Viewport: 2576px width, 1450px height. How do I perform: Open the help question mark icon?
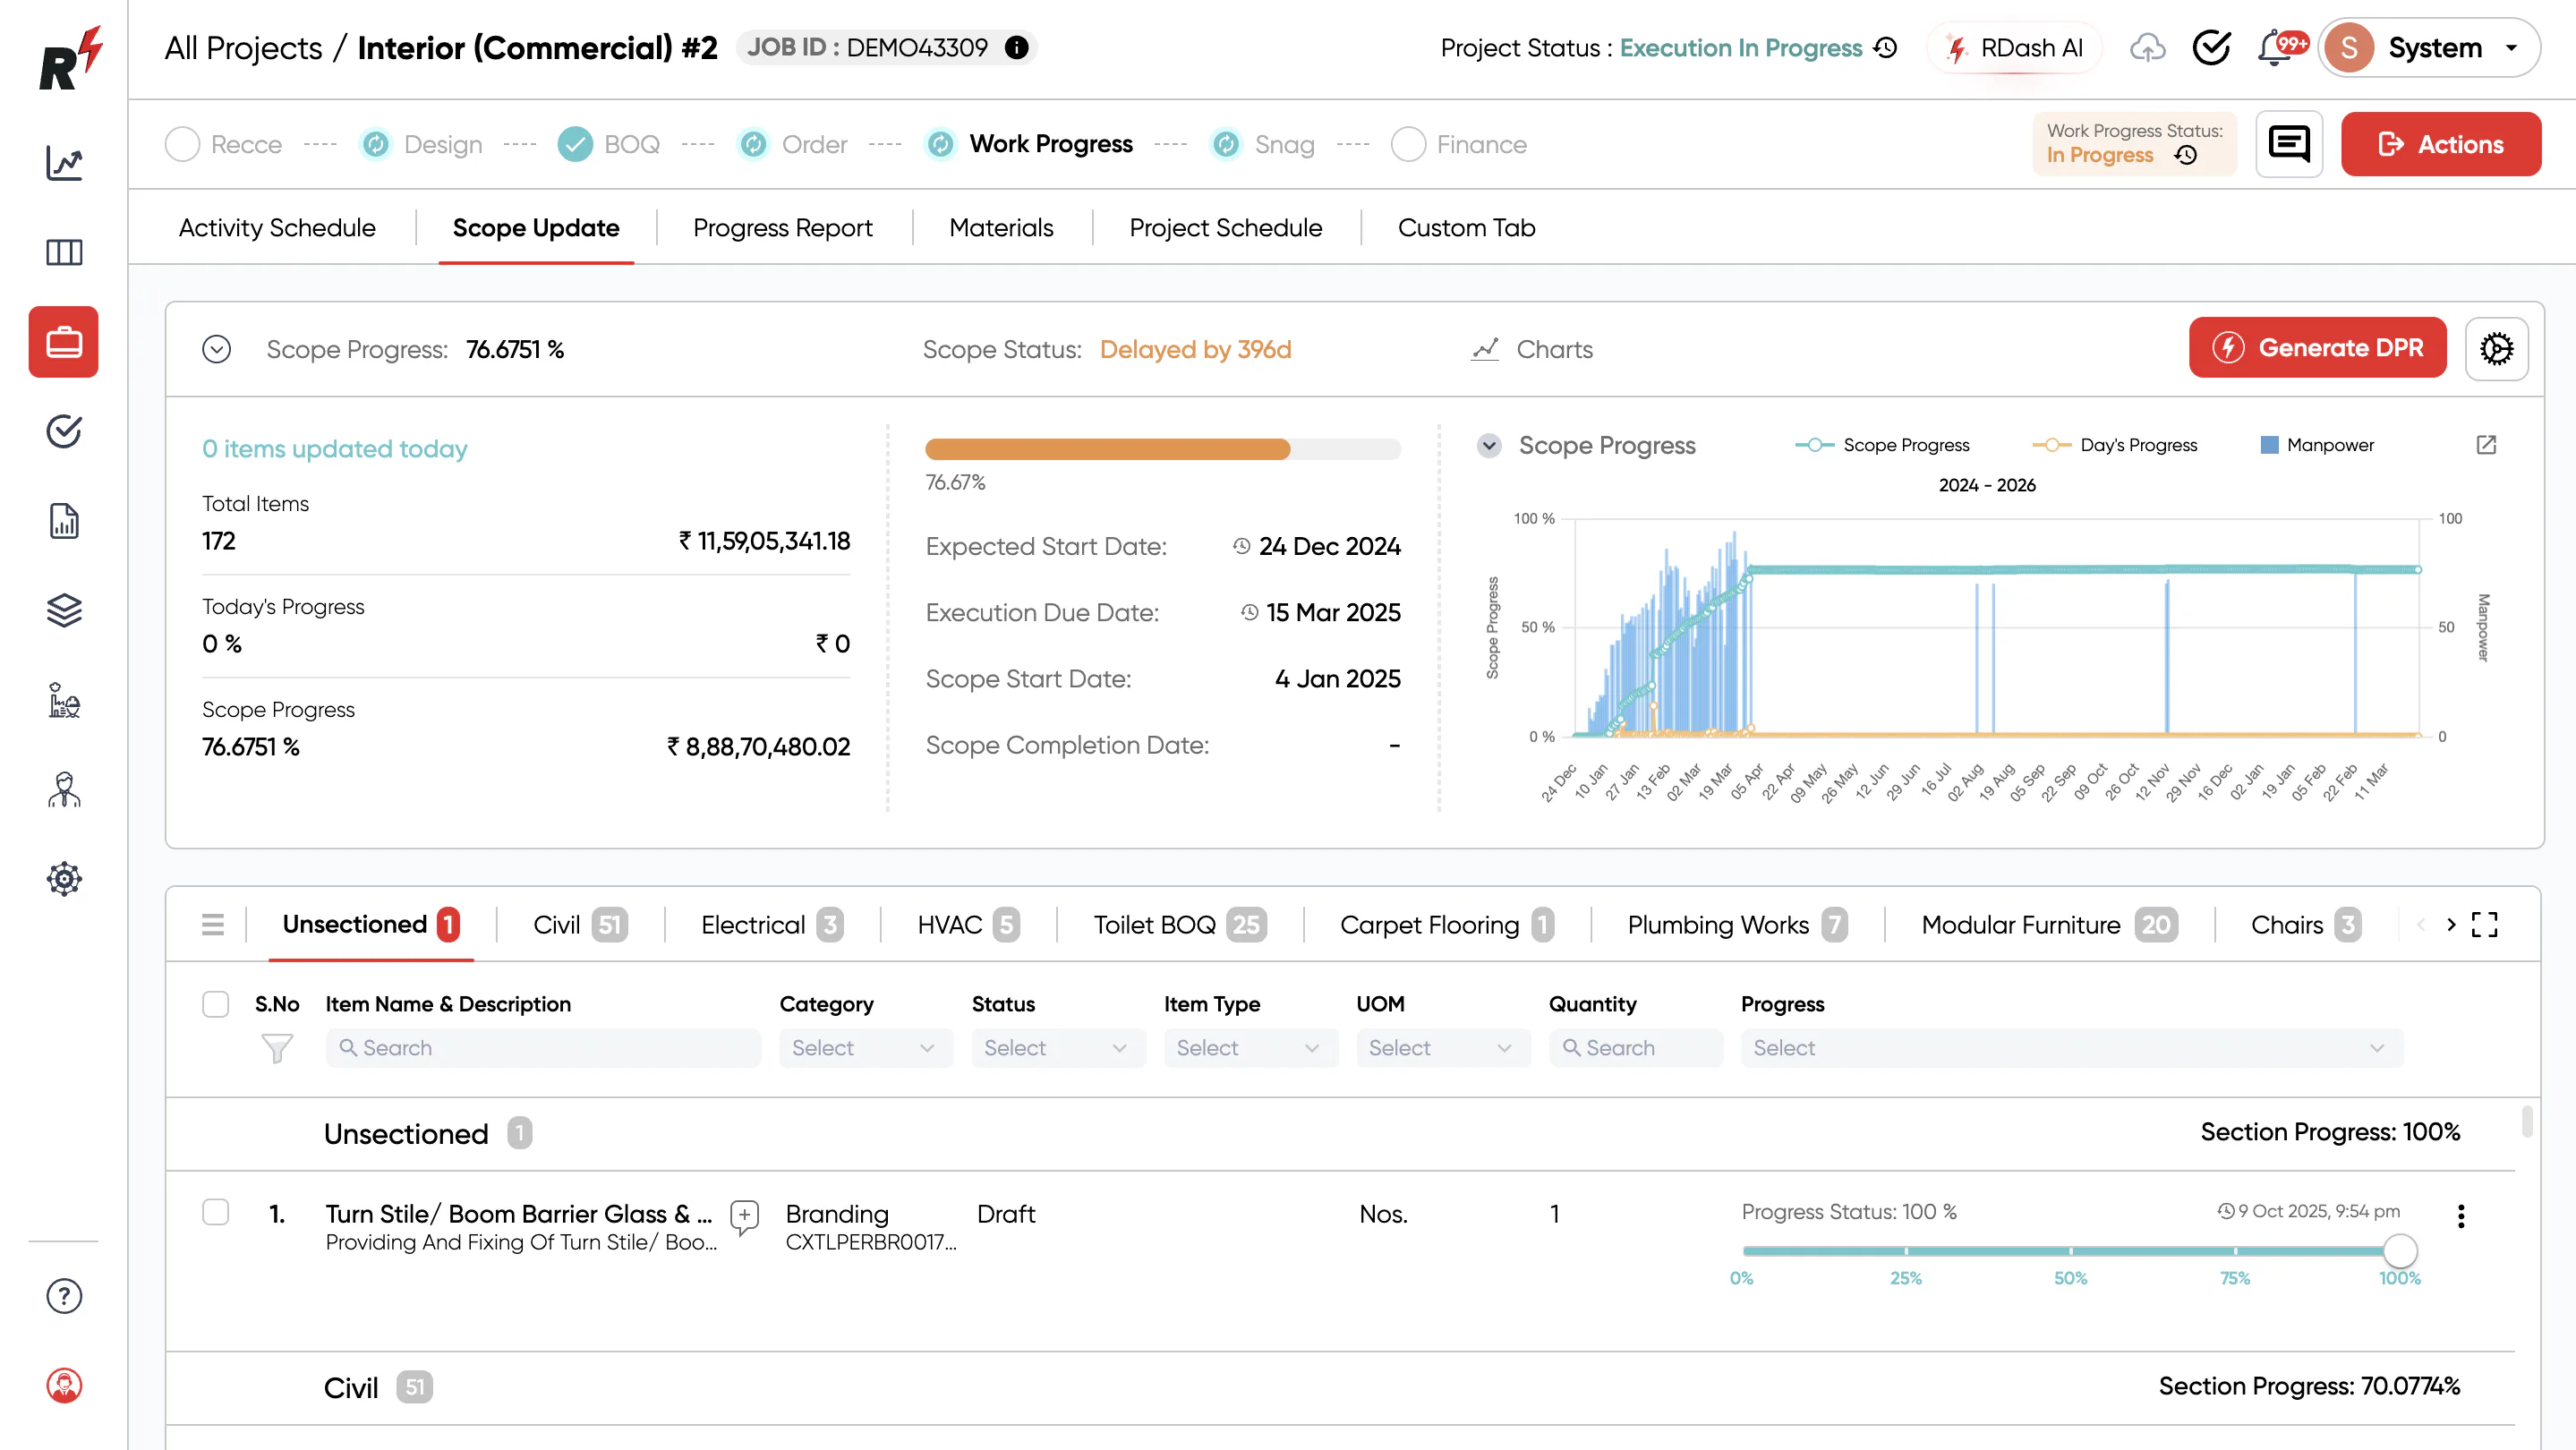[x=64, y=1296]
